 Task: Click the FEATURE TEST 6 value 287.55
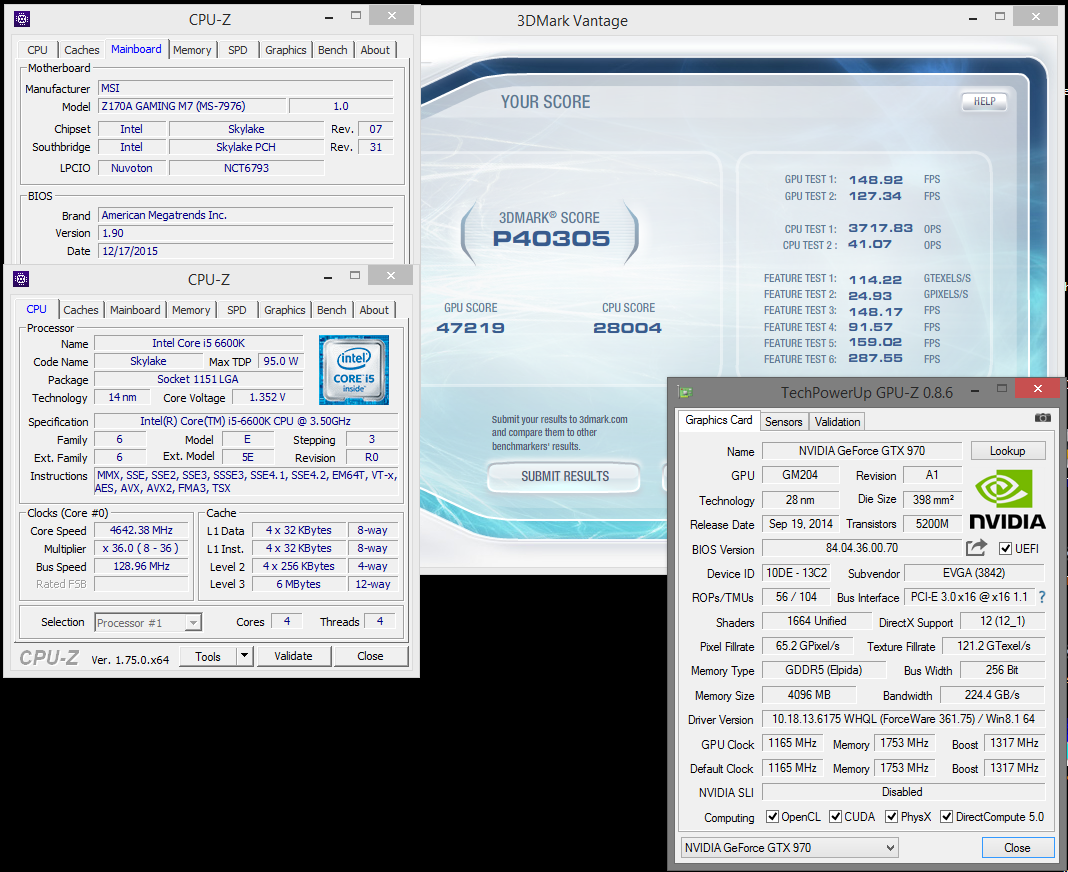[875, 358]
